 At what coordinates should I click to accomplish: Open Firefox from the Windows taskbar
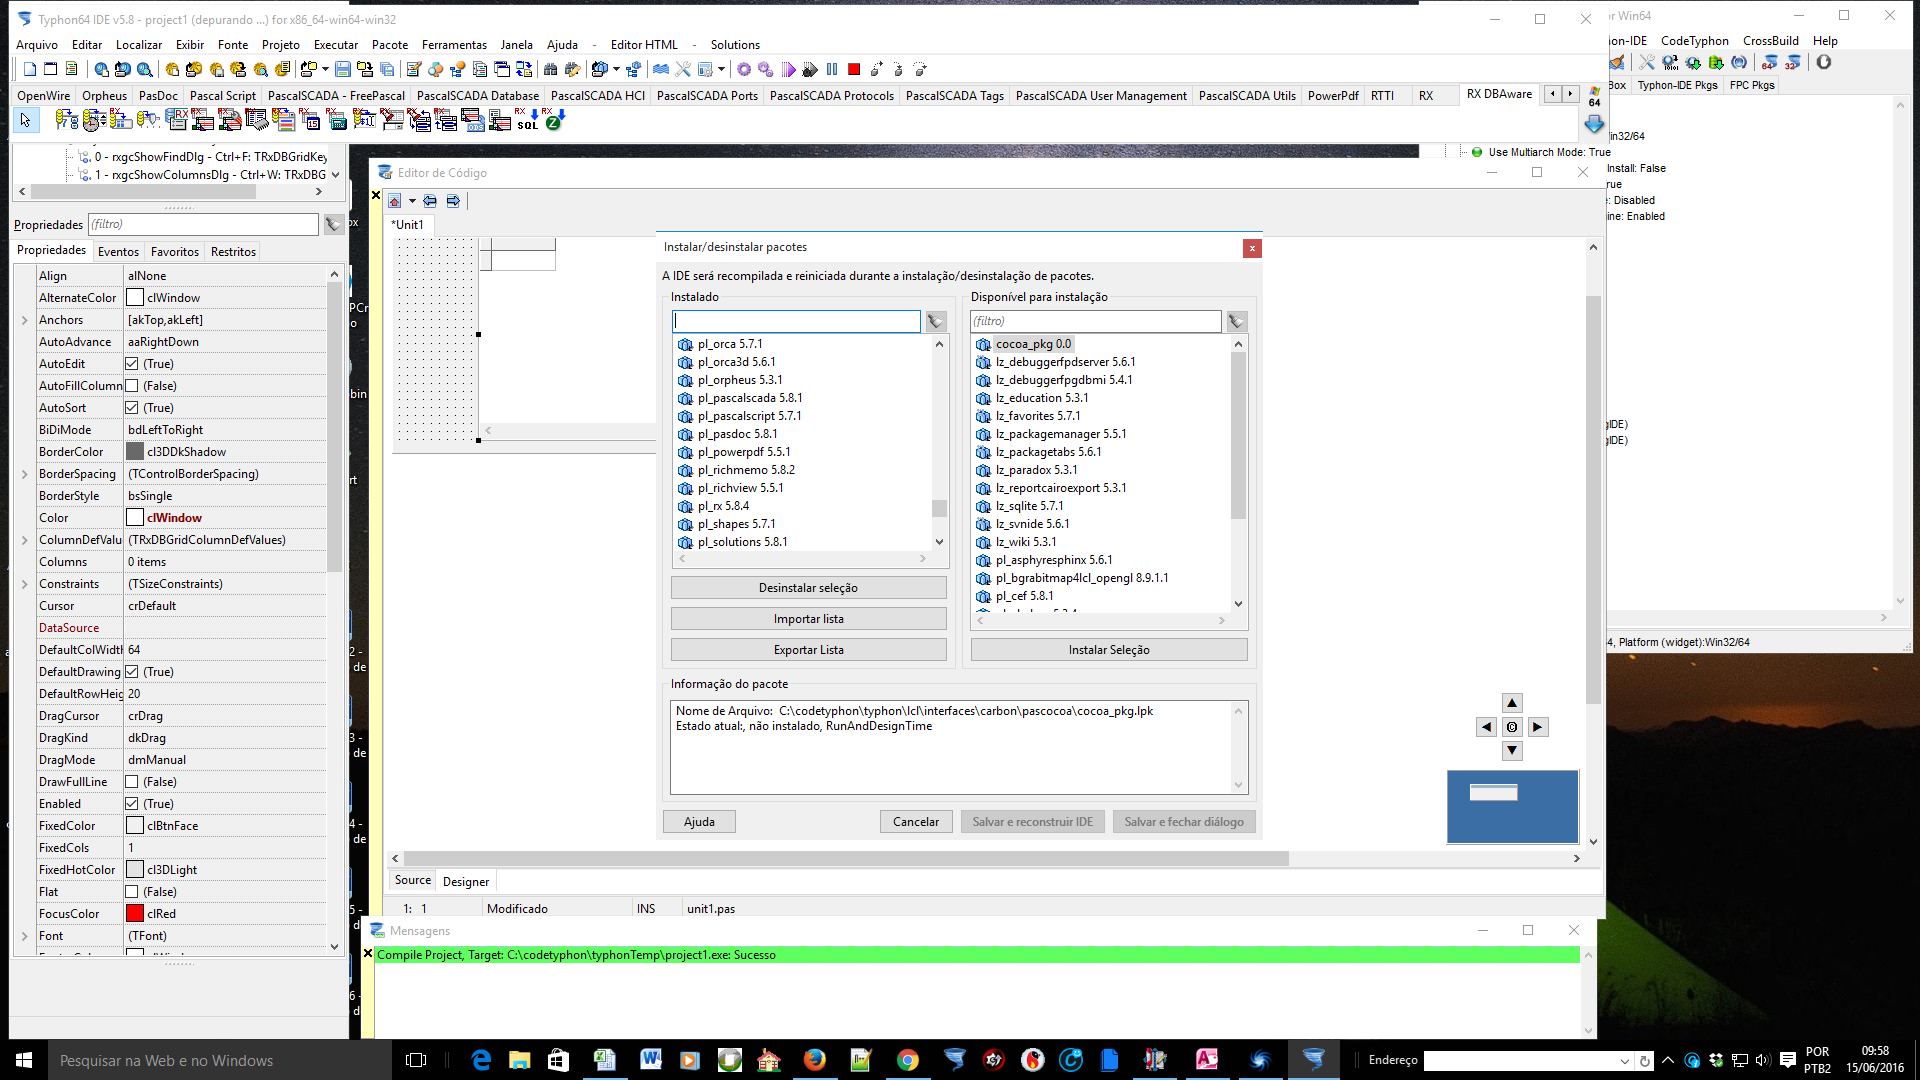(x=814, y=1060)
